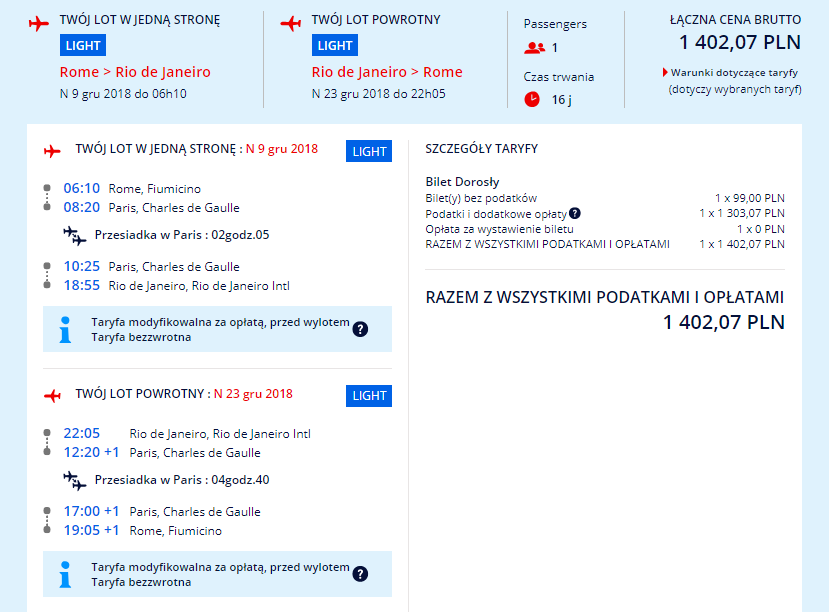Click total price in header 1 402,07 PLN
This screenshot has height=612, width=829.
(740, 42)
